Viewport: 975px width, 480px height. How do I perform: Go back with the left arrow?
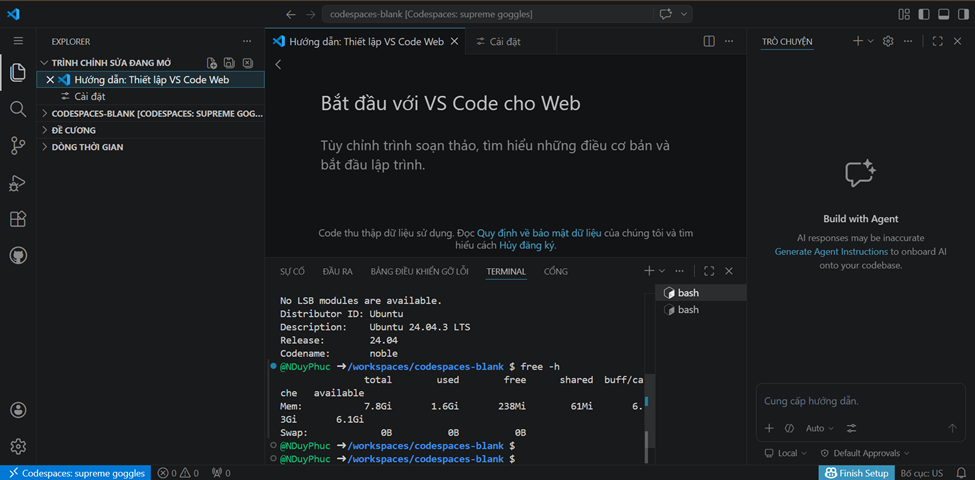click(290, 14)
